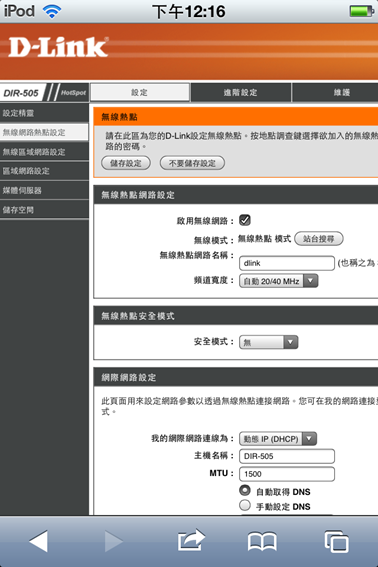Click the 儲存設定 button
378x567 pixels.
[126, 163]
